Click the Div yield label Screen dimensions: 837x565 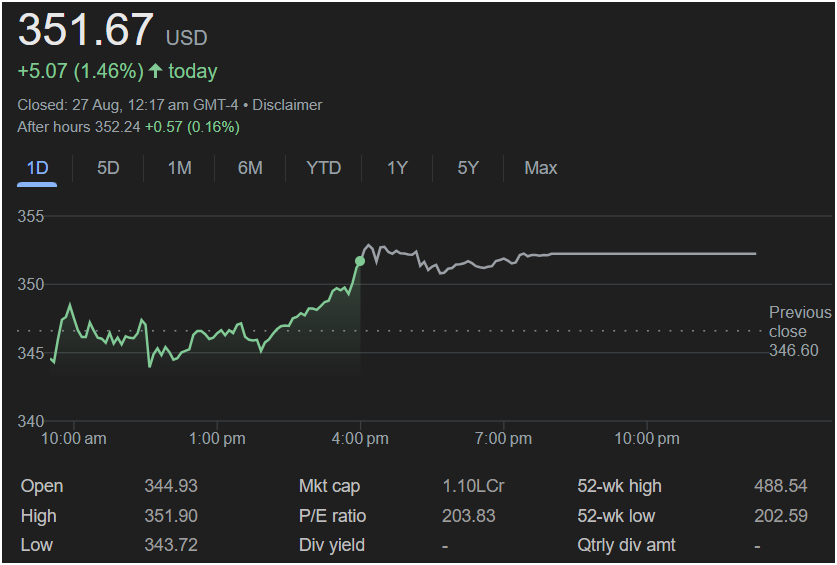point(331,545)
